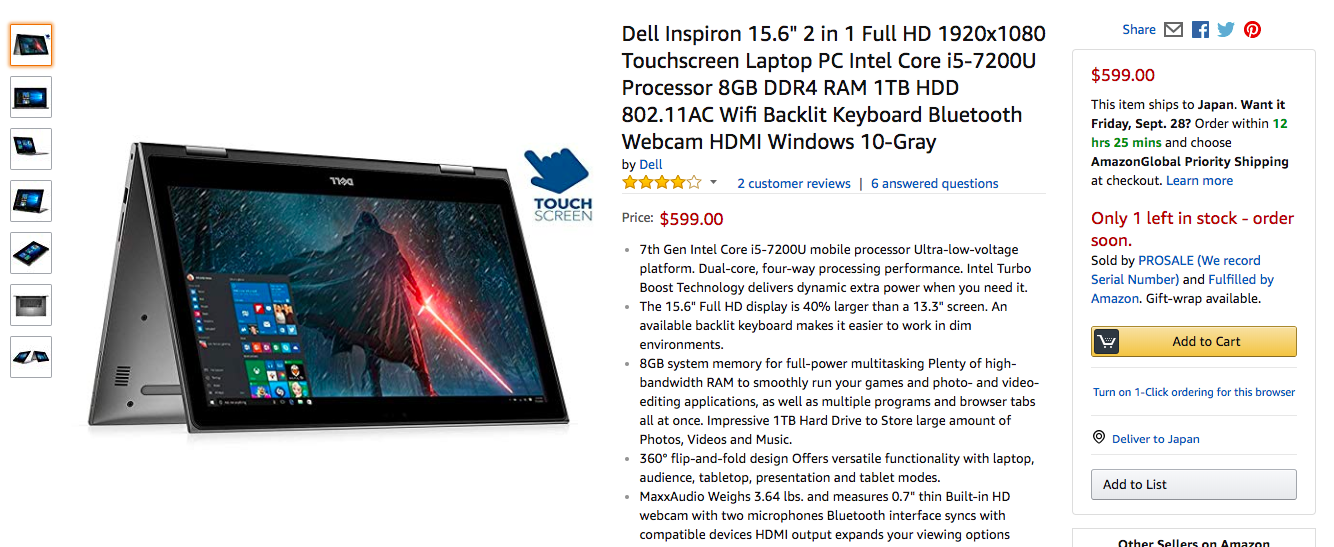The image size is (1334, 547).
Task: Pin this product on Pinterest
Action: click(x=1252, y=30)
